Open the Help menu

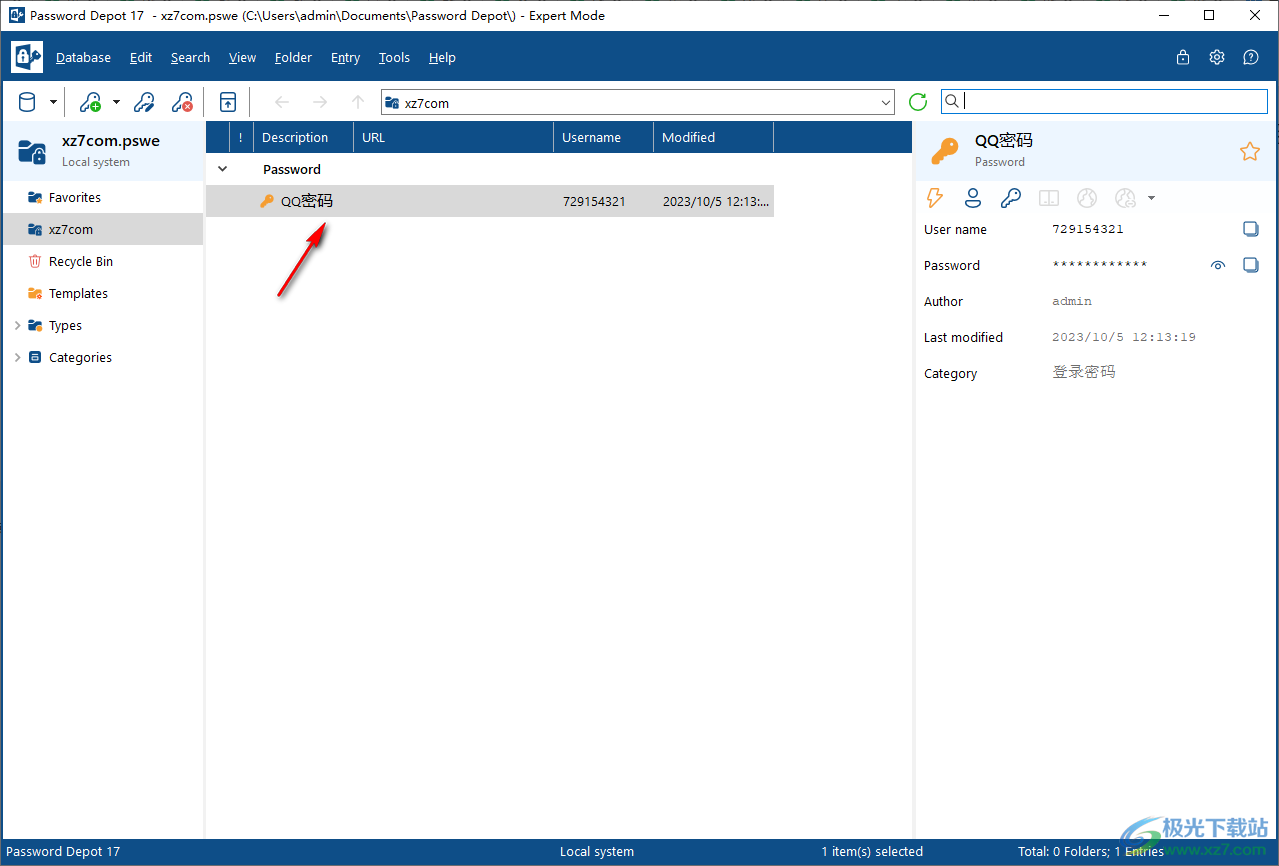point(442,57)
